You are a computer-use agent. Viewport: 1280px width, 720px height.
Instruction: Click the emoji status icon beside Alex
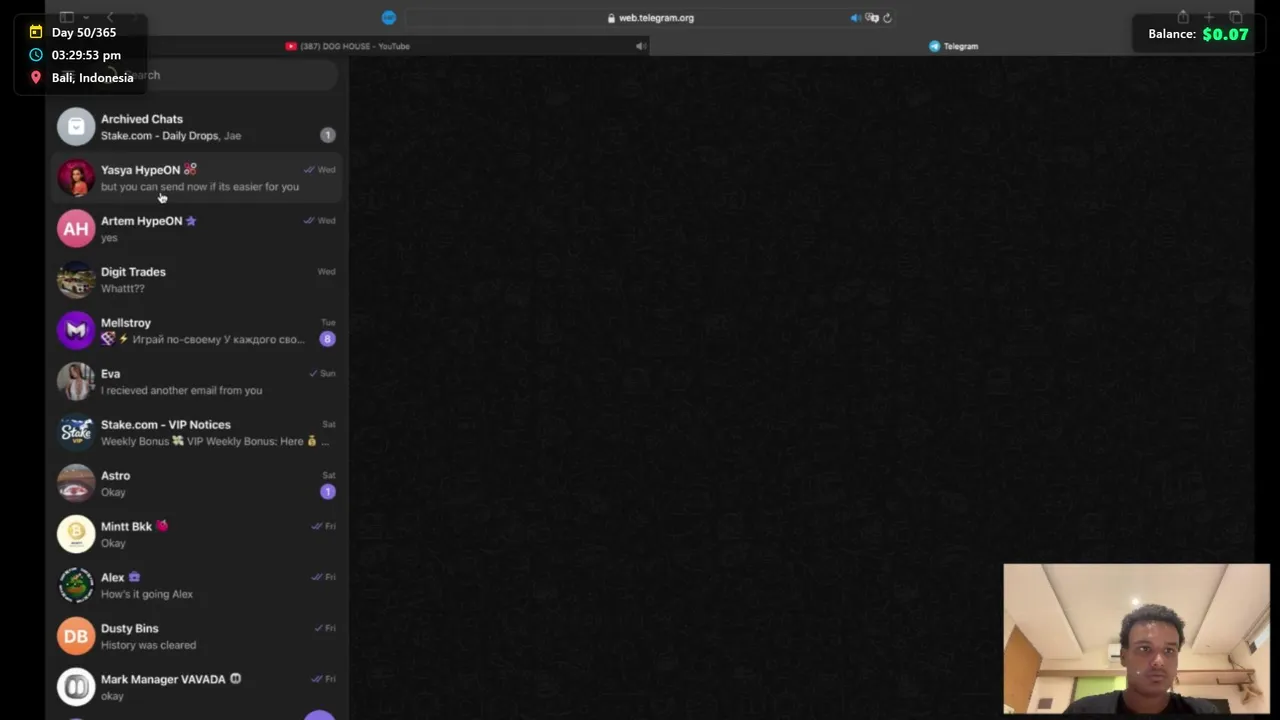pos(134,577)
